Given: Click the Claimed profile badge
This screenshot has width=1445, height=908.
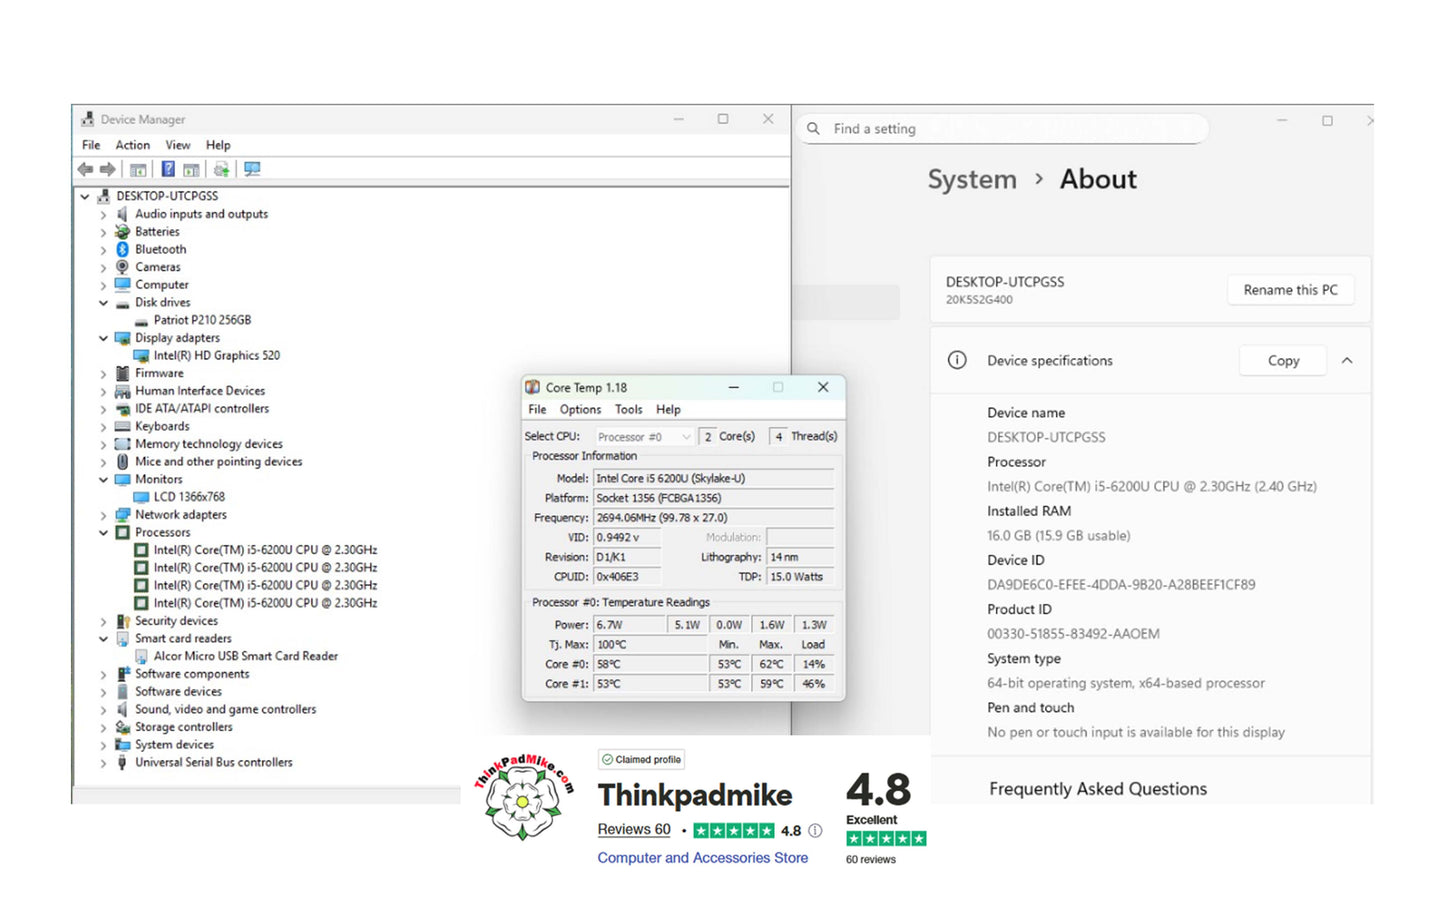Looking at the screenshot, I should [641, 759].
